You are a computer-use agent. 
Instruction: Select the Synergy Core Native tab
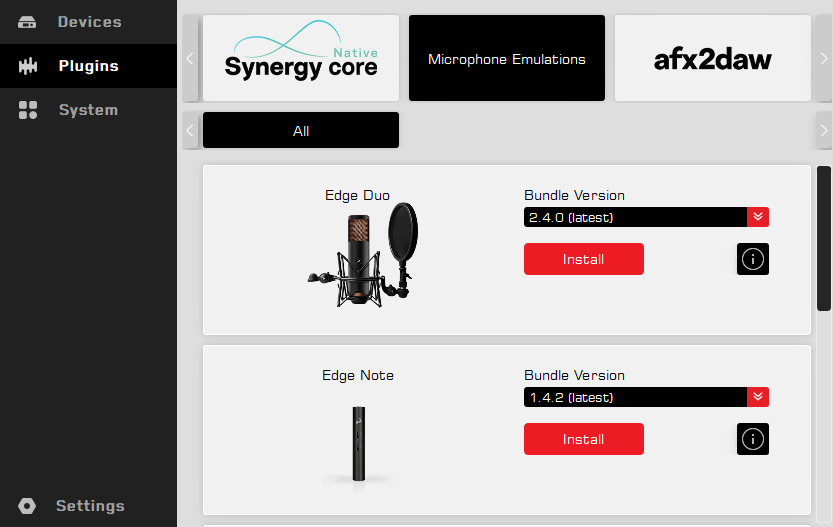point(301,58)
